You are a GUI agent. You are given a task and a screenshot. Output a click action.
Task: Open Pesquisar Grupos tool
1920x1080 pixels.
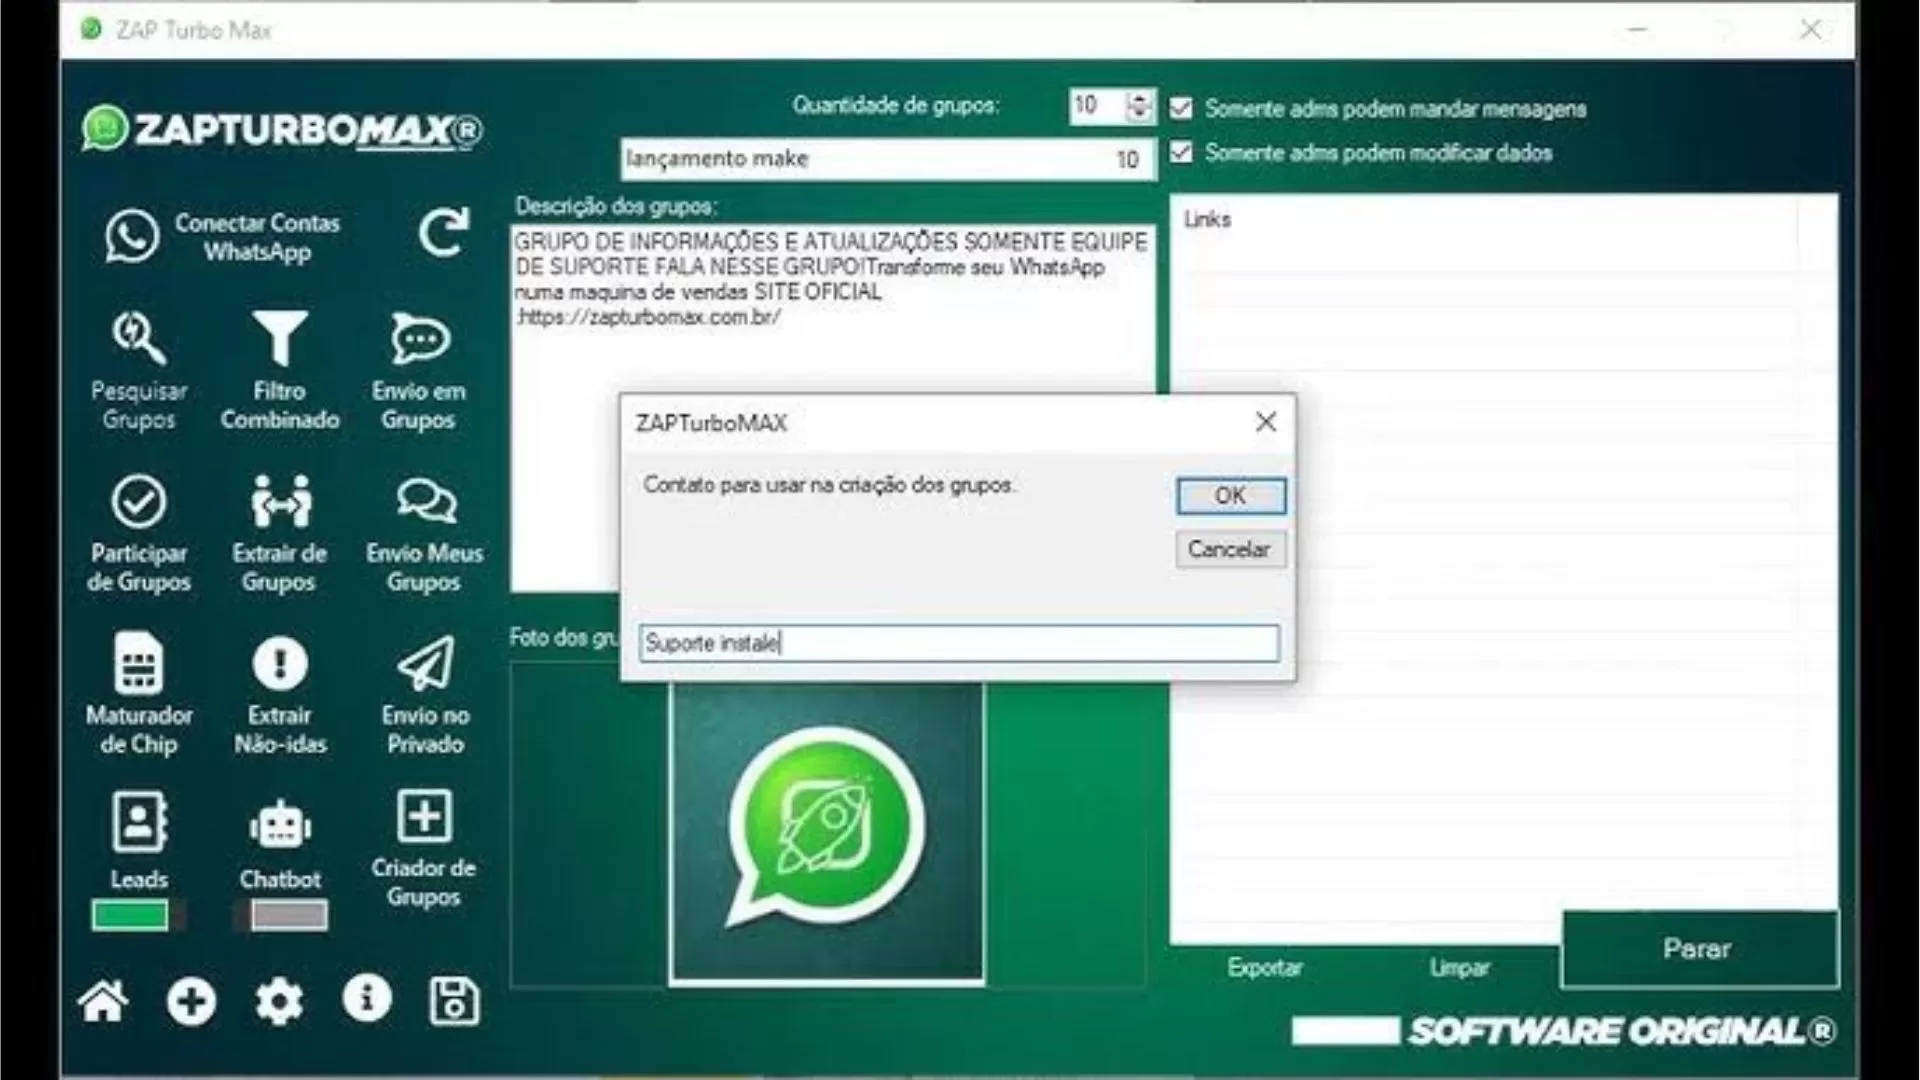(138, 372)
